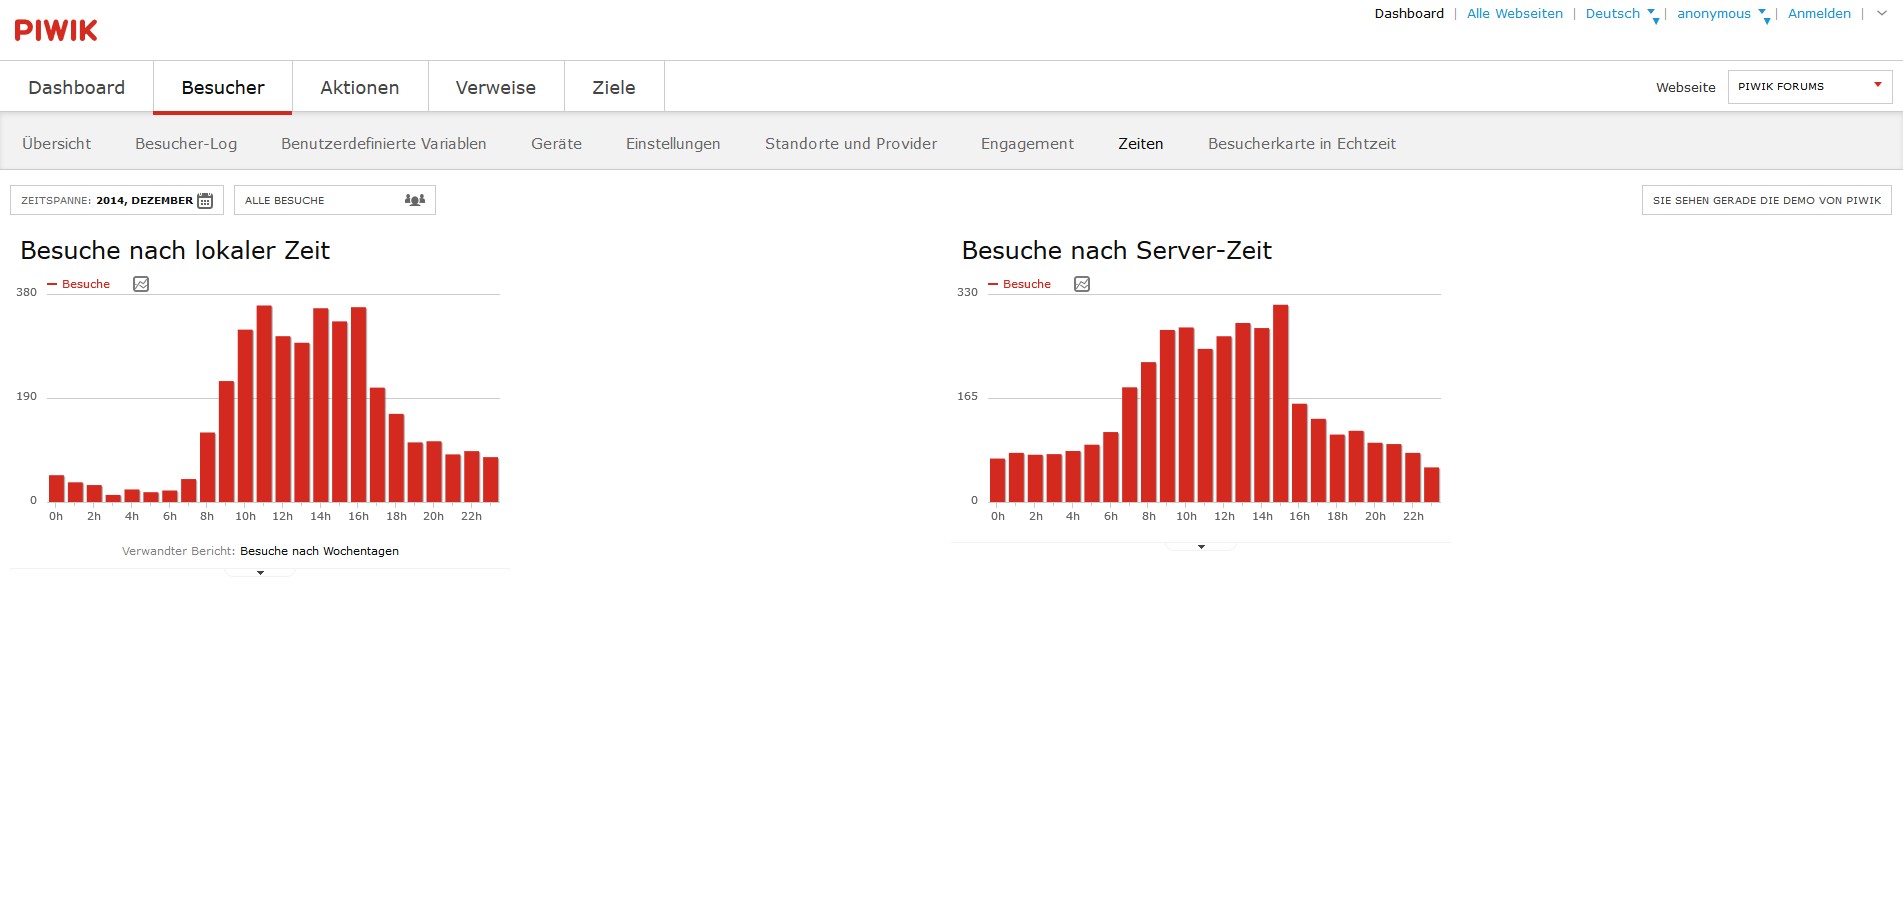This screenshot has width=1903, height=922.
Task: Click the Webseite label
Action: click(x=1686, y=88)
